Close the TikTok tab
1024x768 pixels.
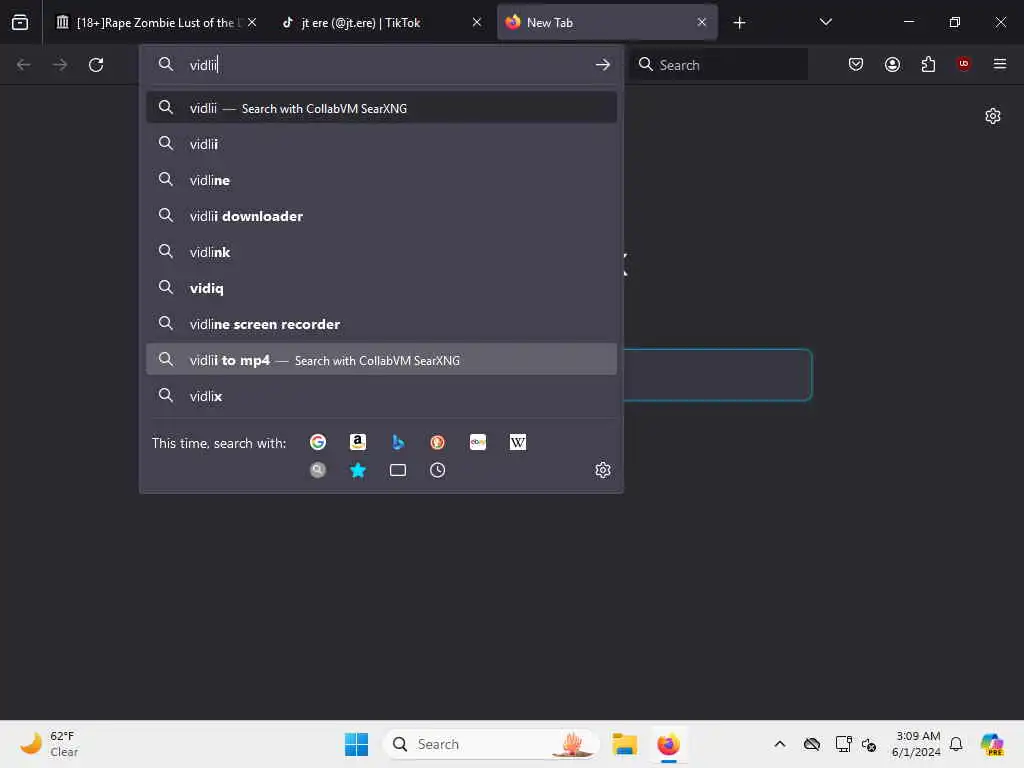pyautogui.click(x=477, y=22)
